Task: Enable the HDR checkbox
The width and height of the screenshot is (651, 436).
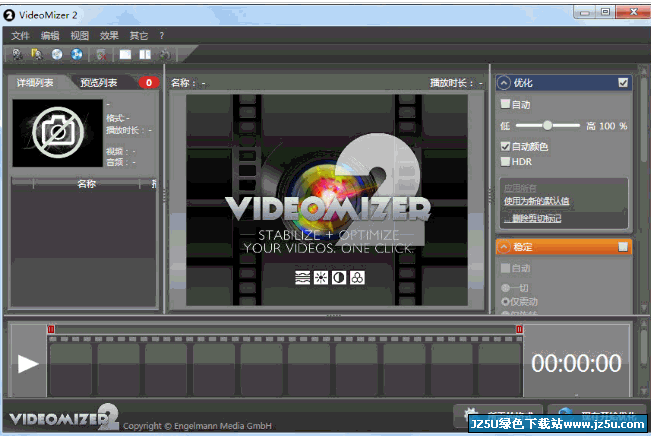Action: tap(505, 162)
